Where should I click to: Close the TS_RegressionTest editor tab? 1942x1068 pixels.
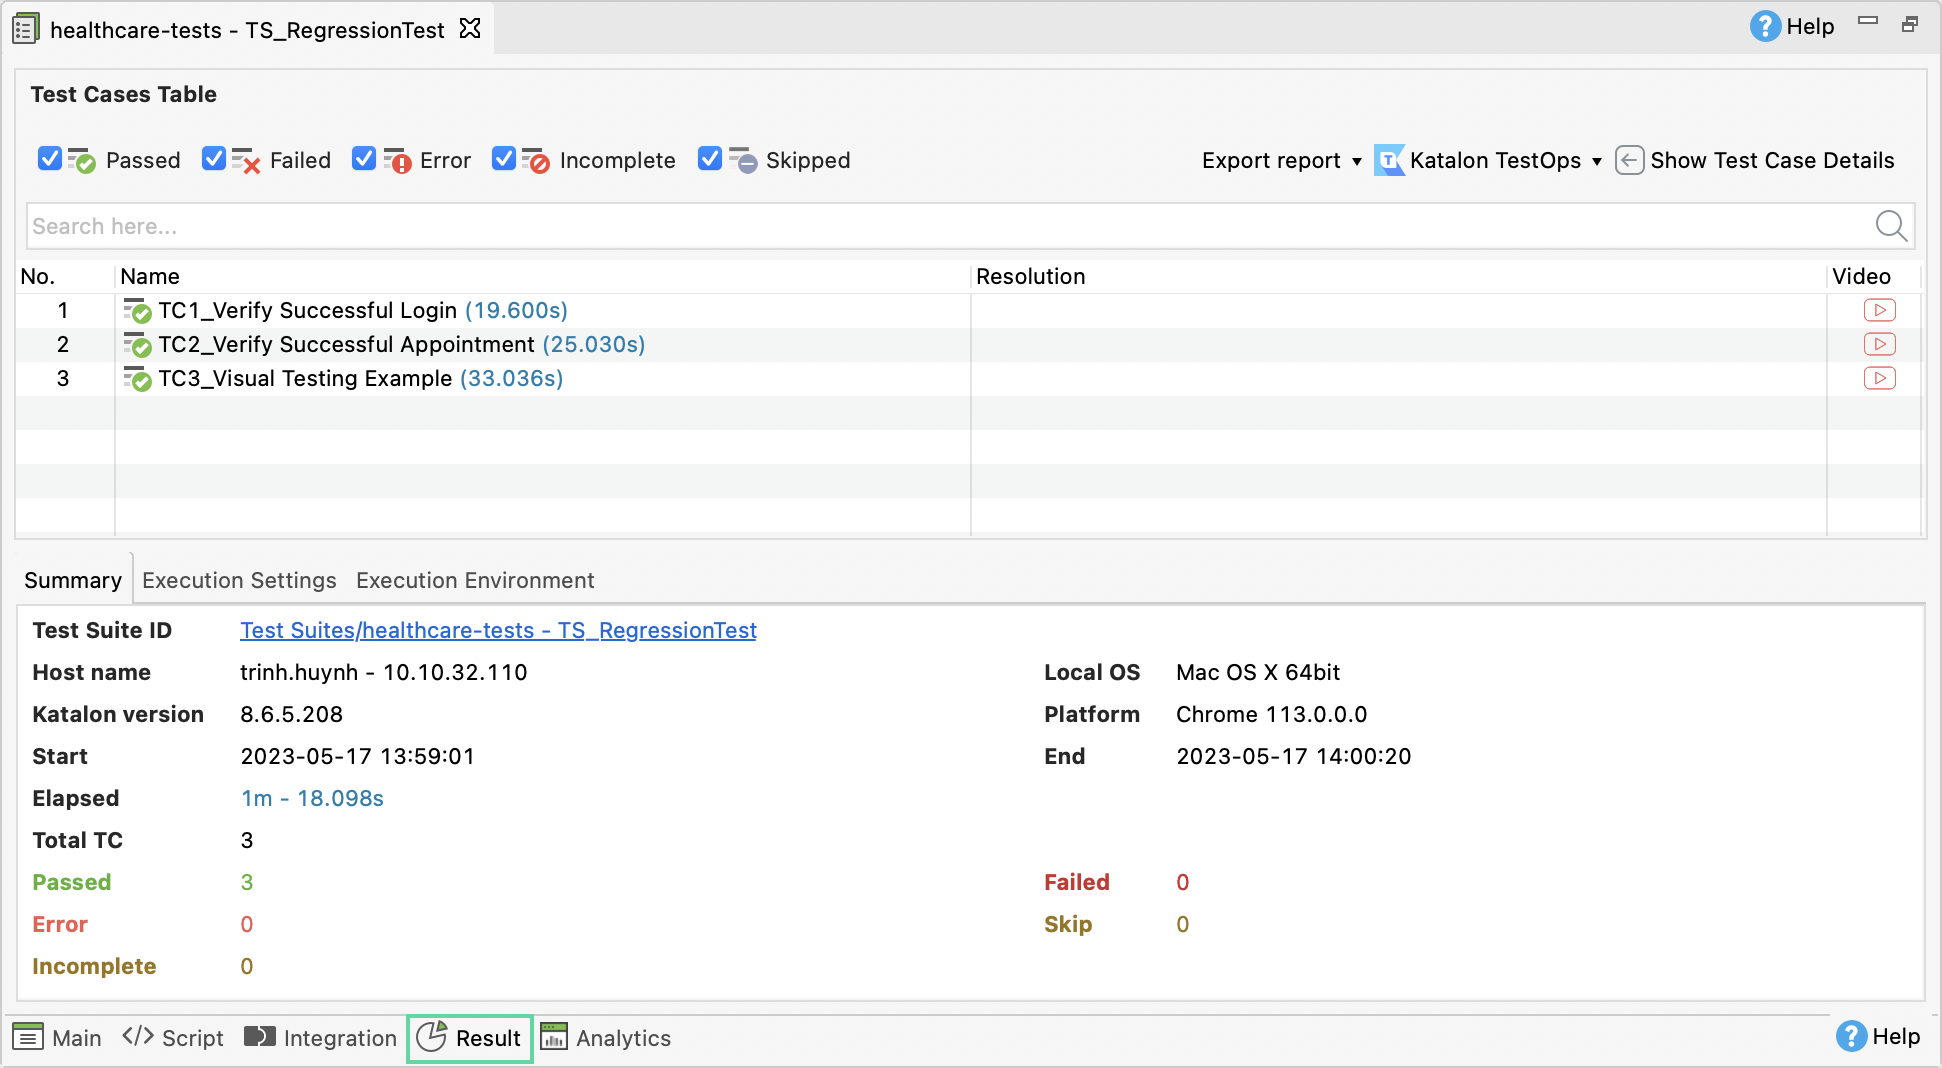(470, 29)
